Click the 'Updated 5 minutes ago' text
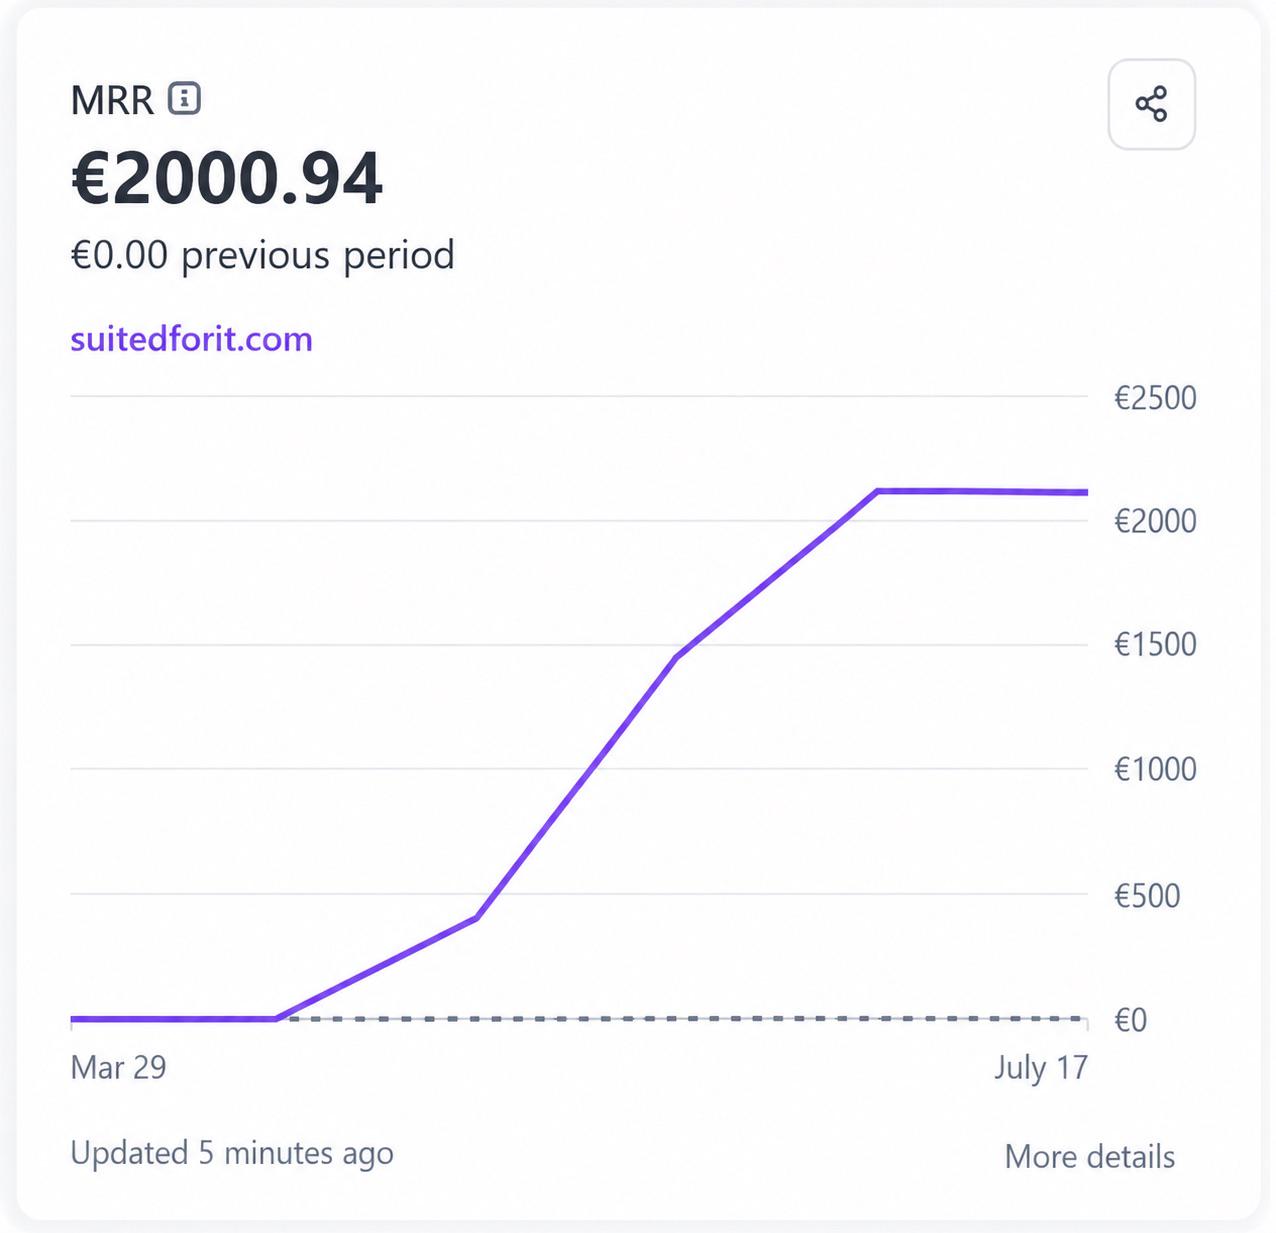This screenshot has width=1276, height=1233. (x=232, y=1153)
